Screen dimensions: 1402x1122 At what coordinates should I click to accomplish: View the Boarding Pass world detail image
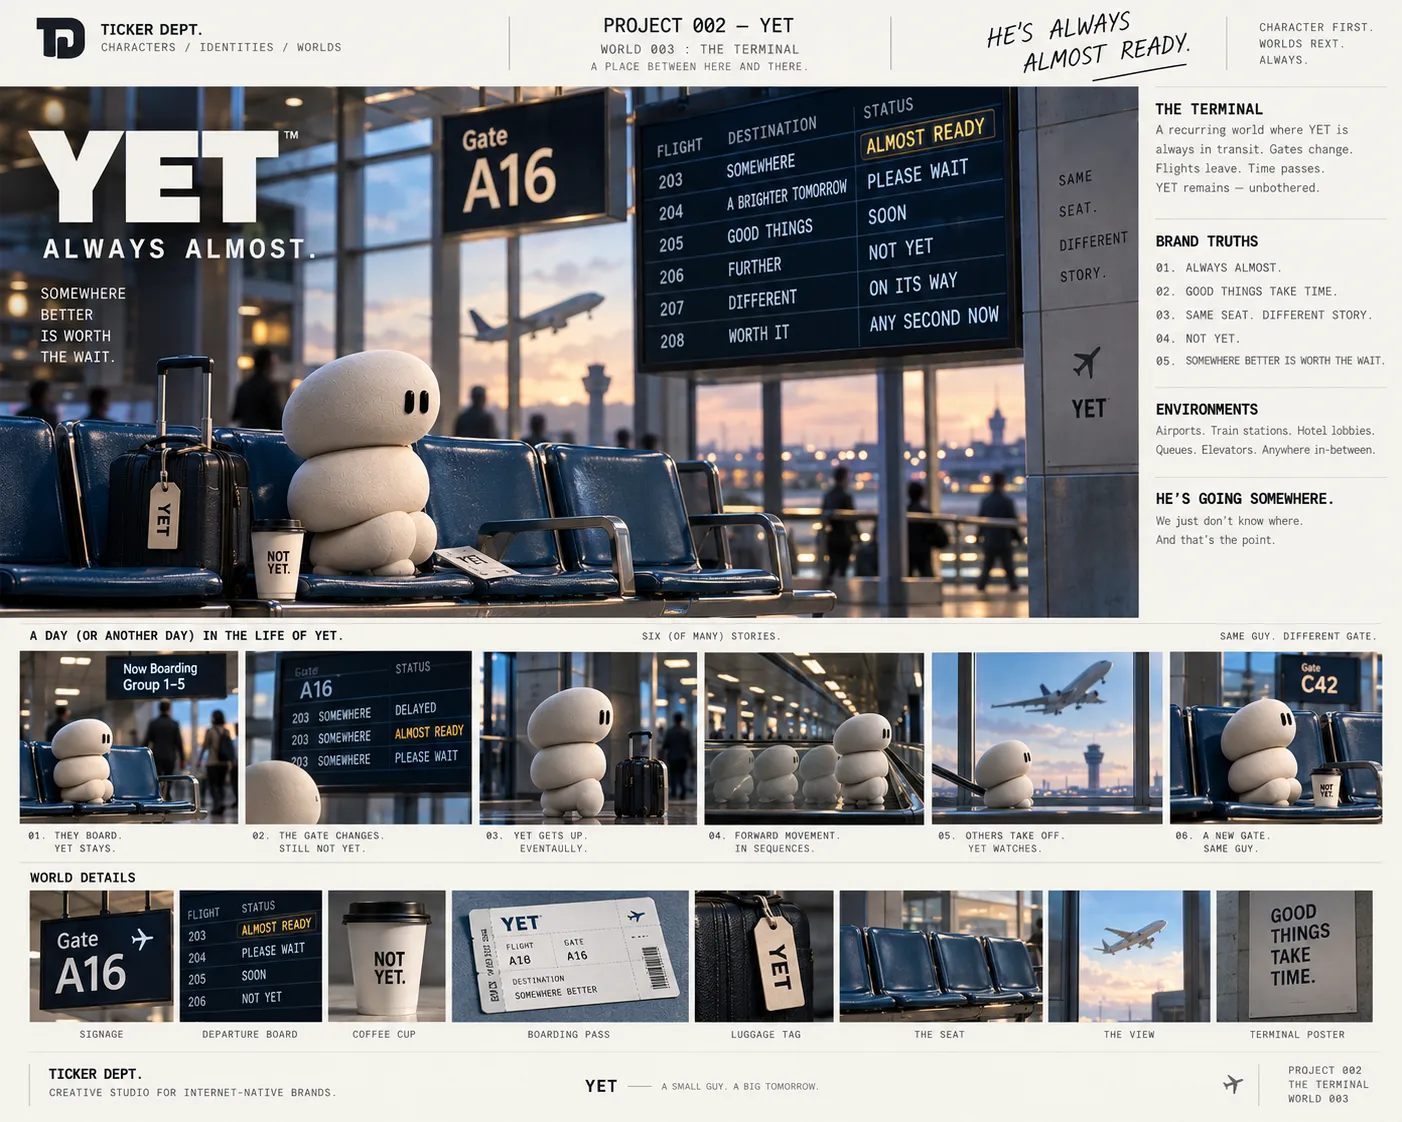570,956
